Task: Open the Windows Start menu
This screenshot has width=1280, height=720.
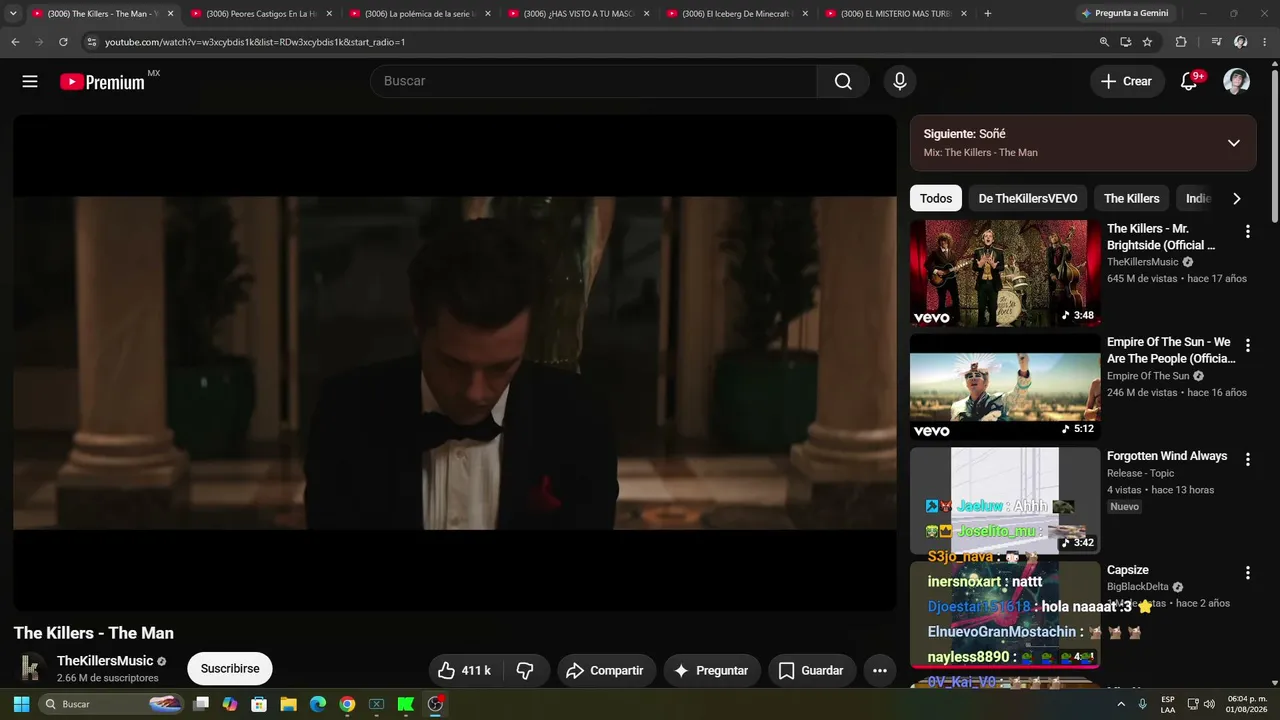Action: click(21, 704)
